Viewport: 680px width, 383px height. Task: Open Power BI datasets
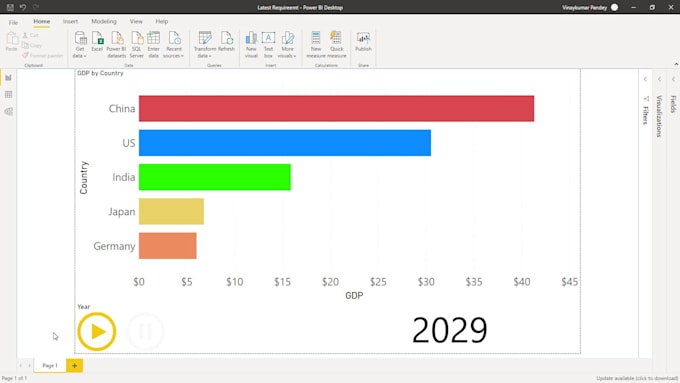[116, 44]
